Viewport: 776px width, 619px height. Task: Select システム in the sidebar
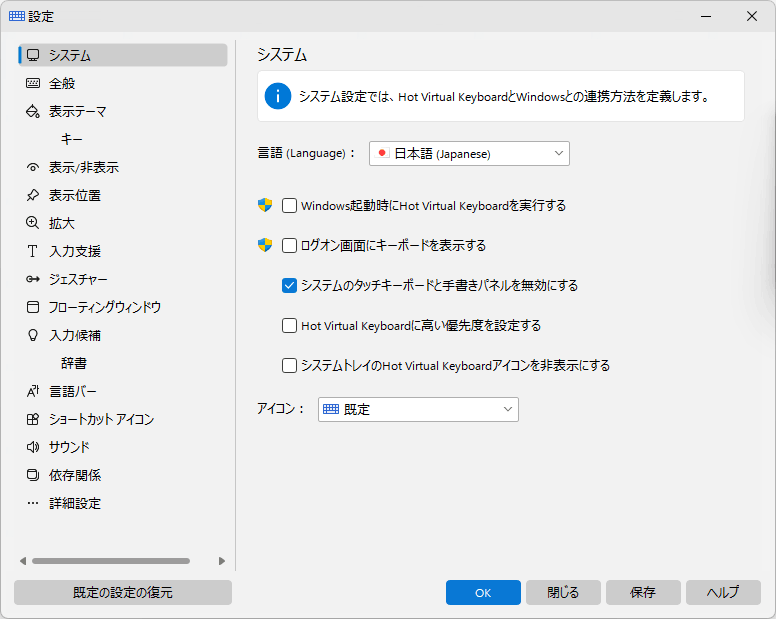pos(123,55)
